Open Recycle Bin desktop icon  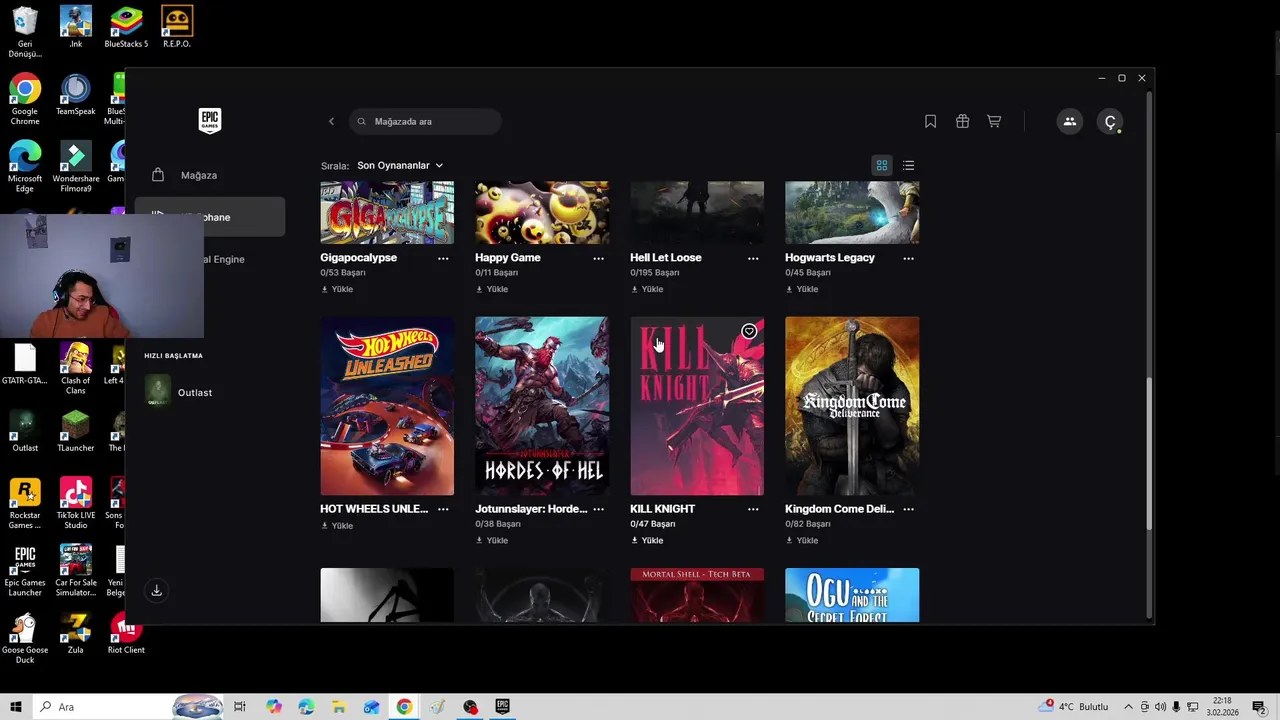pyautogui.click(x=25, y=32)
